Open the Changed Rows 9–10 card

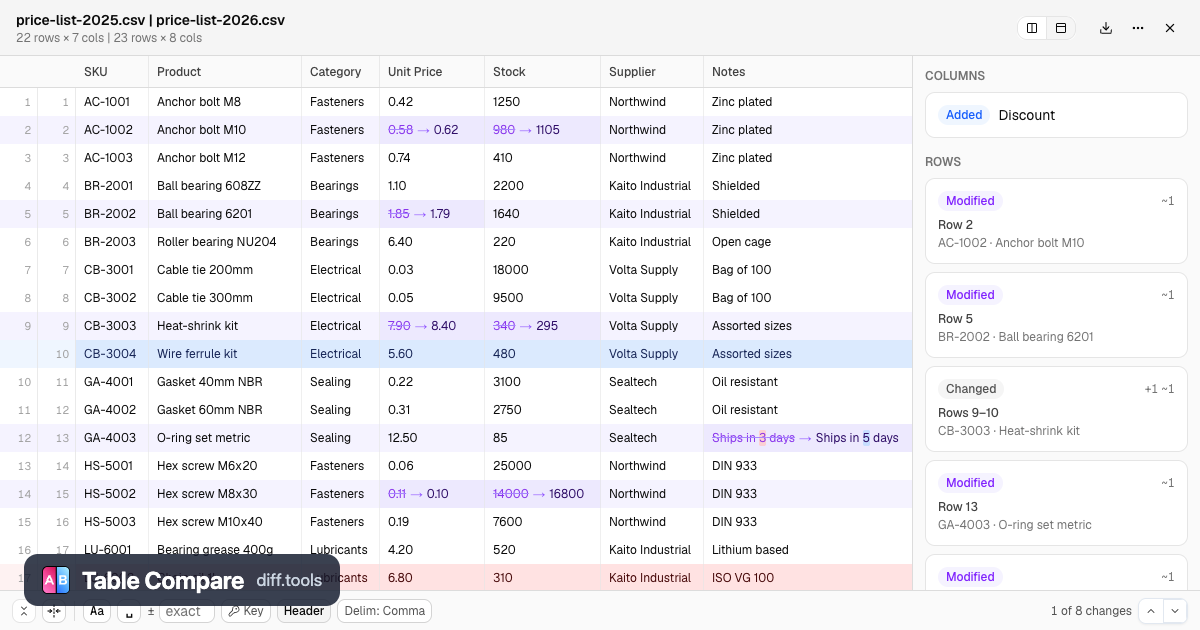[1056, 409]
